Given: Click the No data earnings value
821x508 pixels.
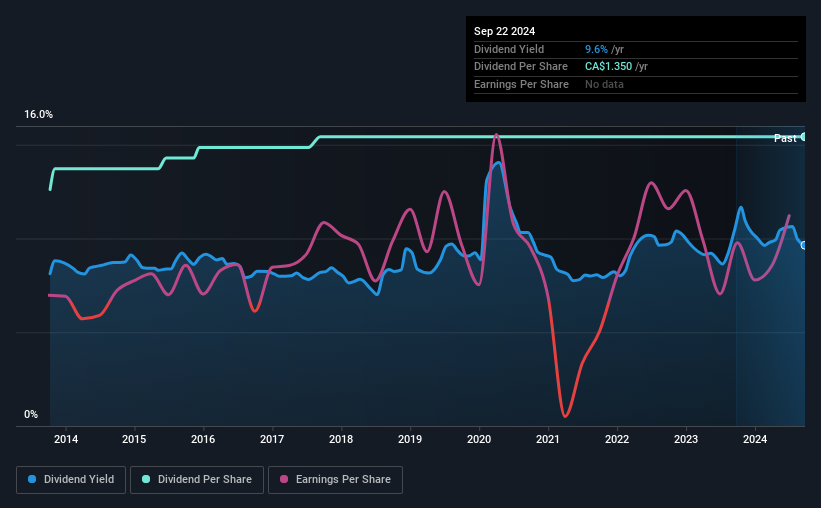Looking at the screenshot, I should click(604, 84).
